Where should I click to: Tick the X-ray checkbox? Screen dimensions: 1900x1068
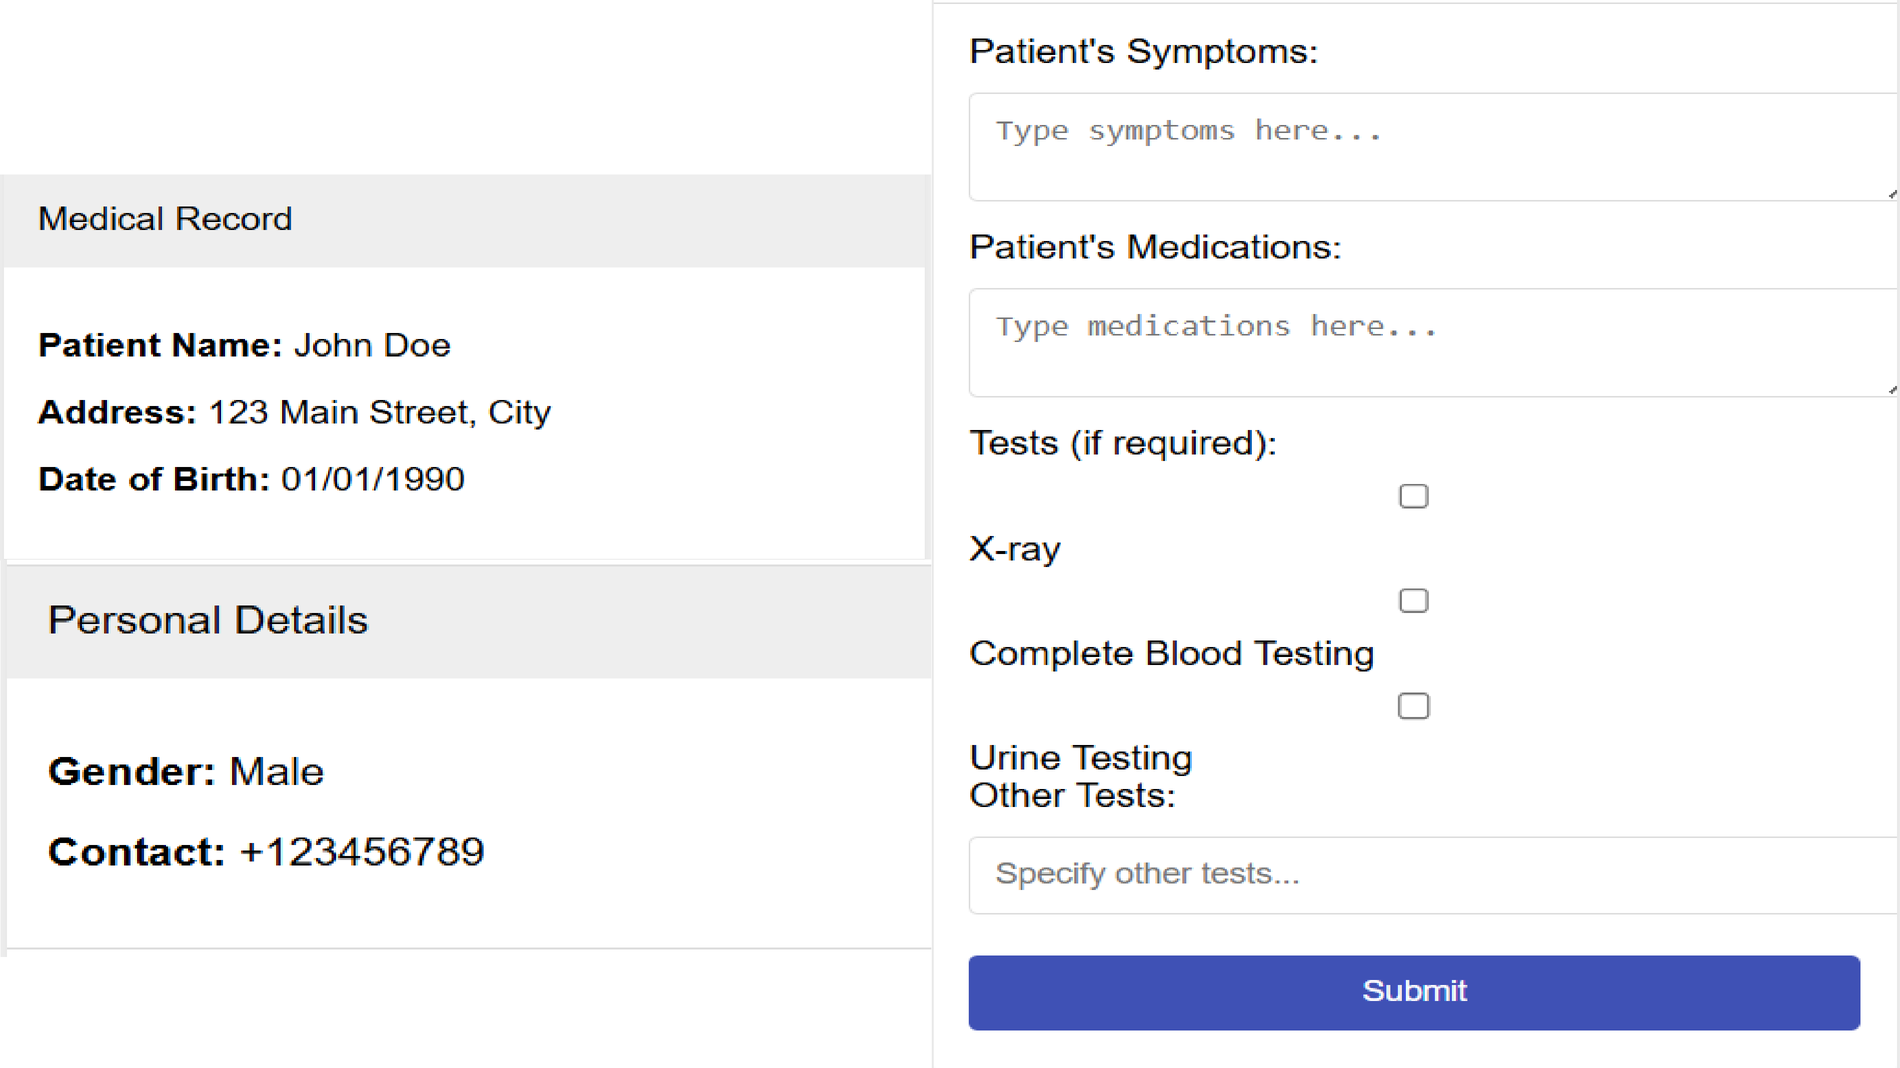[1413, 496]
